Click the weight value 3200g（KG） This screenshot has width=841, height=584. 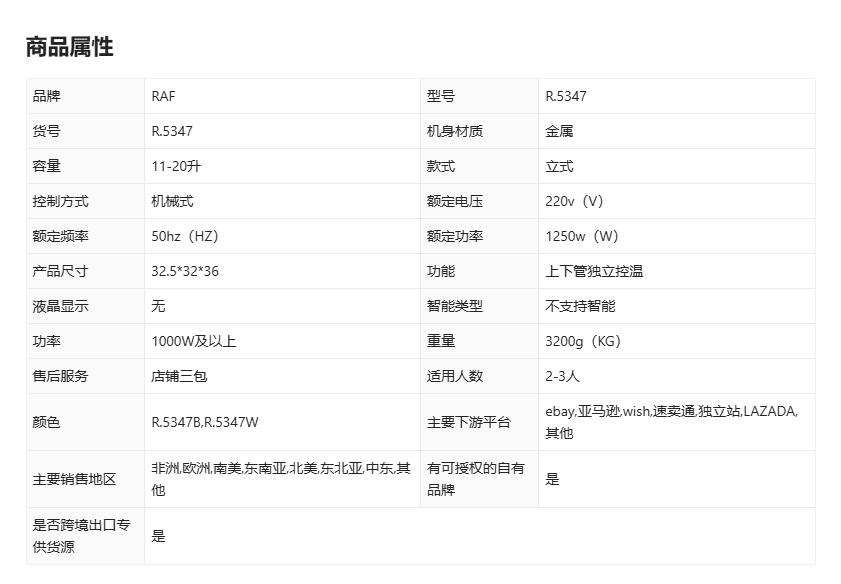point(583,341)
